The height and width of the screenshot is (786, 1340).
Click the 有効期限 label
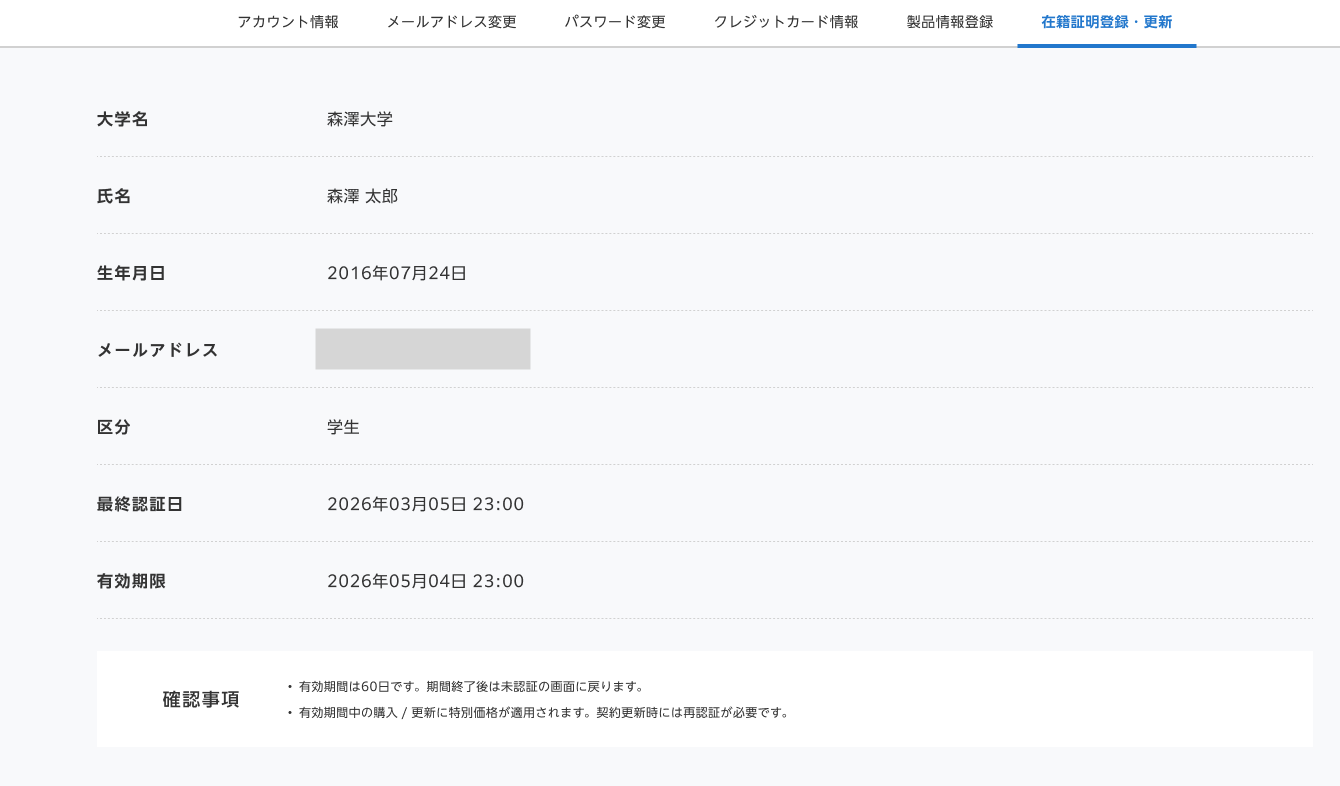click(x=131, y=581)
